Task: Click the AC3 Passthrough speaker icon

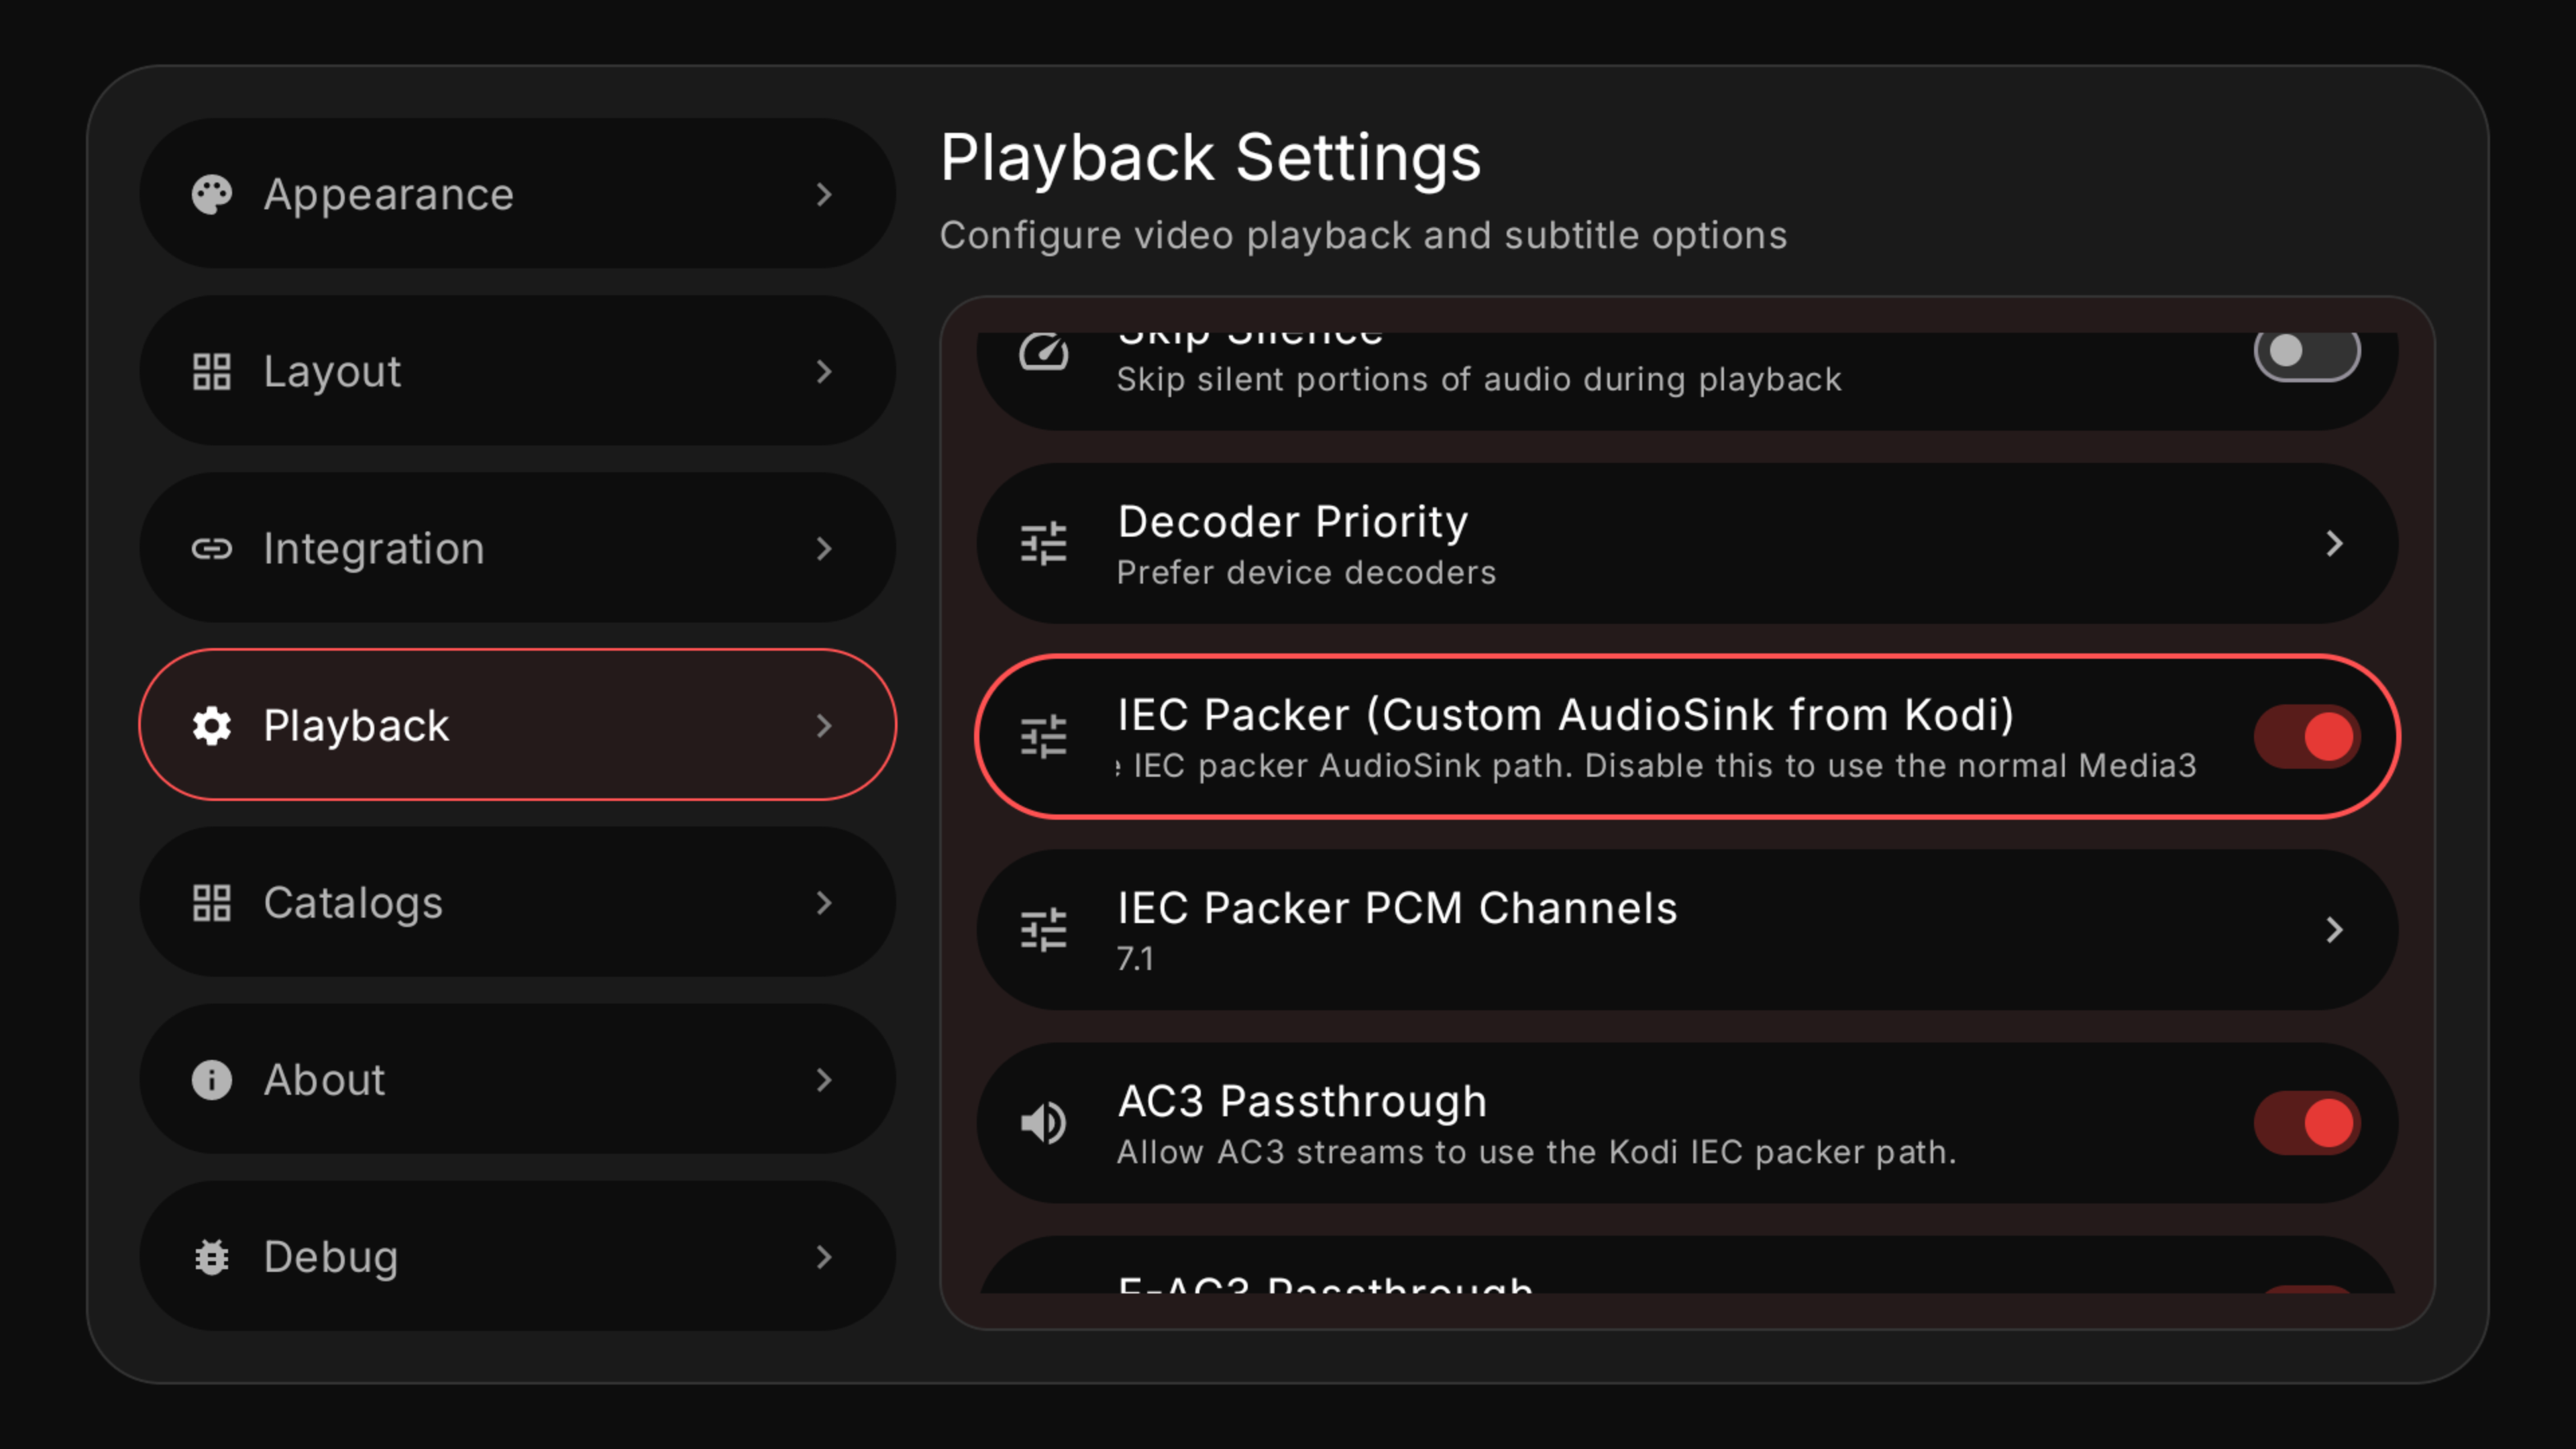Action: coord(1043,1123)
